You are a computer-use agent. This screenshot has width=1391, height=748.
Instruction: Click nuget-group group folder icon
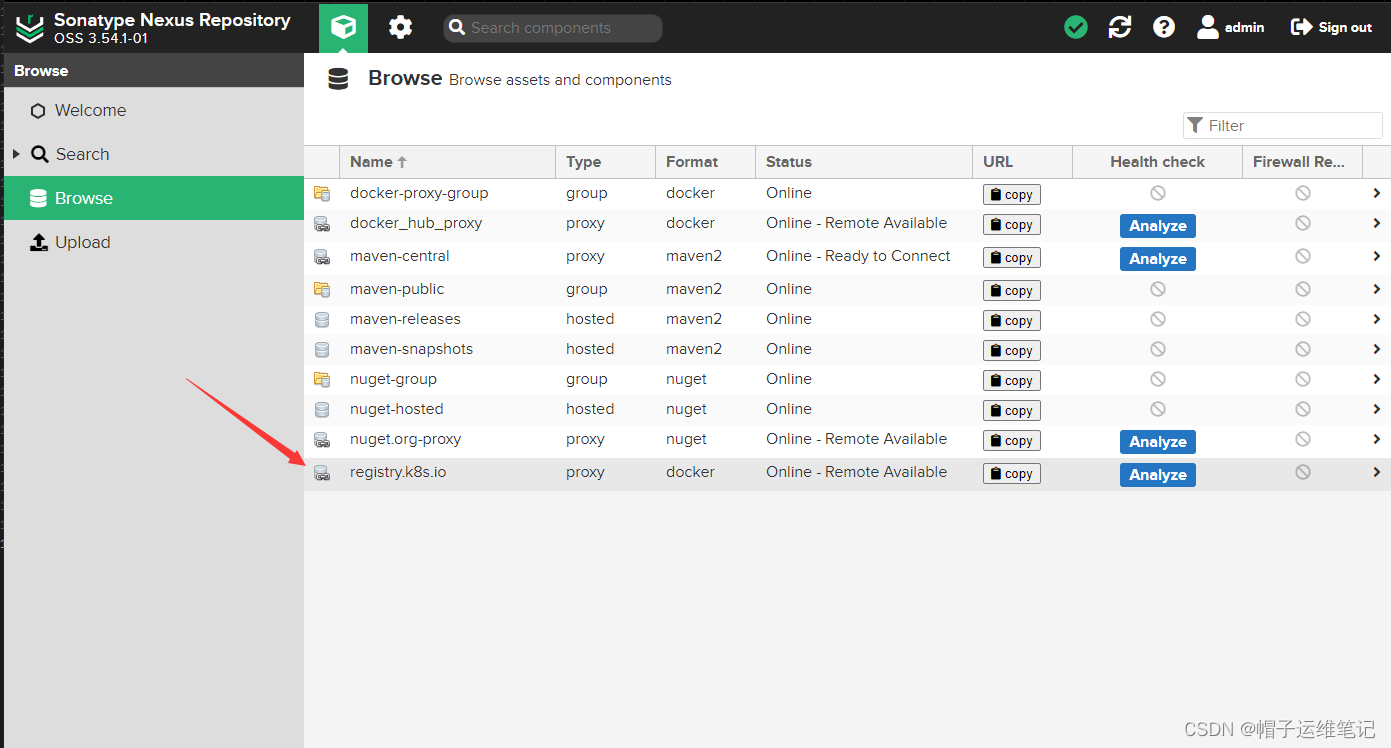tap(321, 379)
